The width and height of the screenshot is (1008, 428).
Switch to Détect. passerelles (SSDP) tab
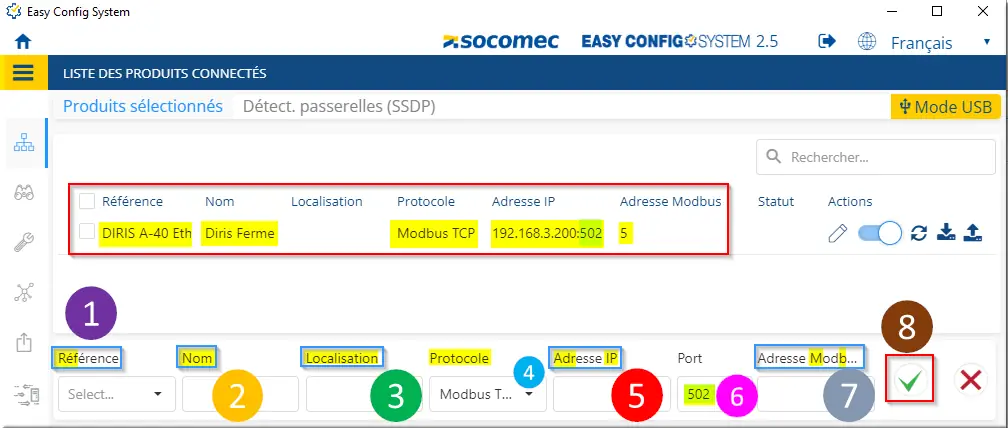coord(339,107)
